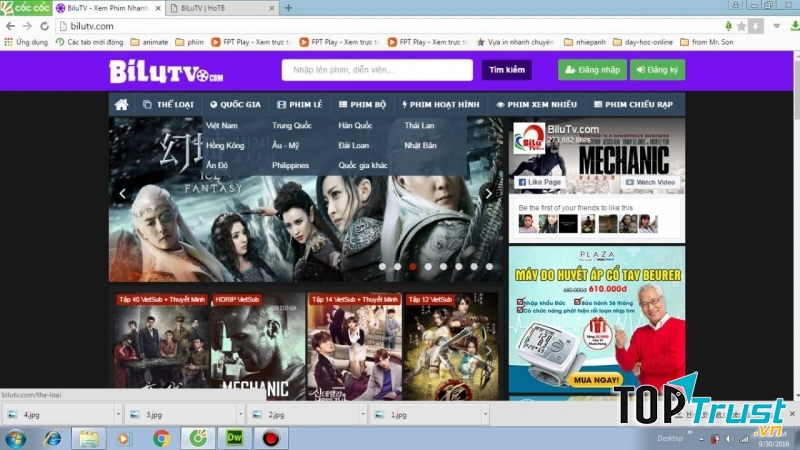Open dropdown arrow for 2.jpg download
This screenshot has width=800, height=450.
click(363, 414)
